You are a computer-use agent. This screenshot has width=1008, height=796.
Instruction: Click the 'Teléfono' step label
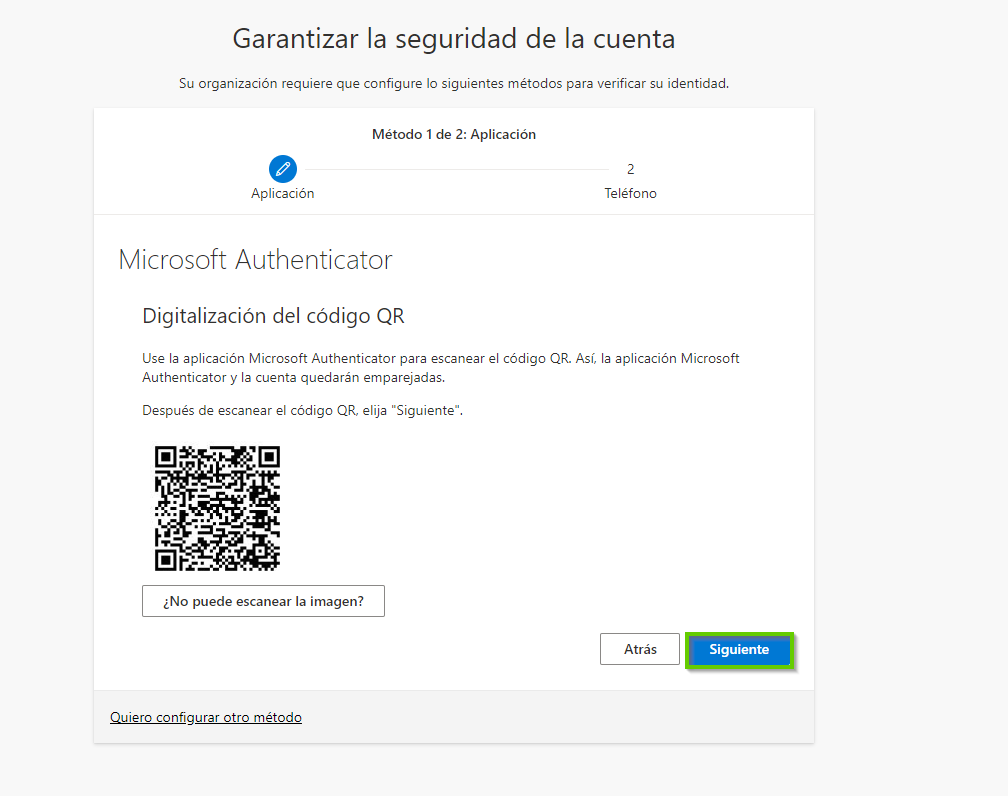coord(631,194)
